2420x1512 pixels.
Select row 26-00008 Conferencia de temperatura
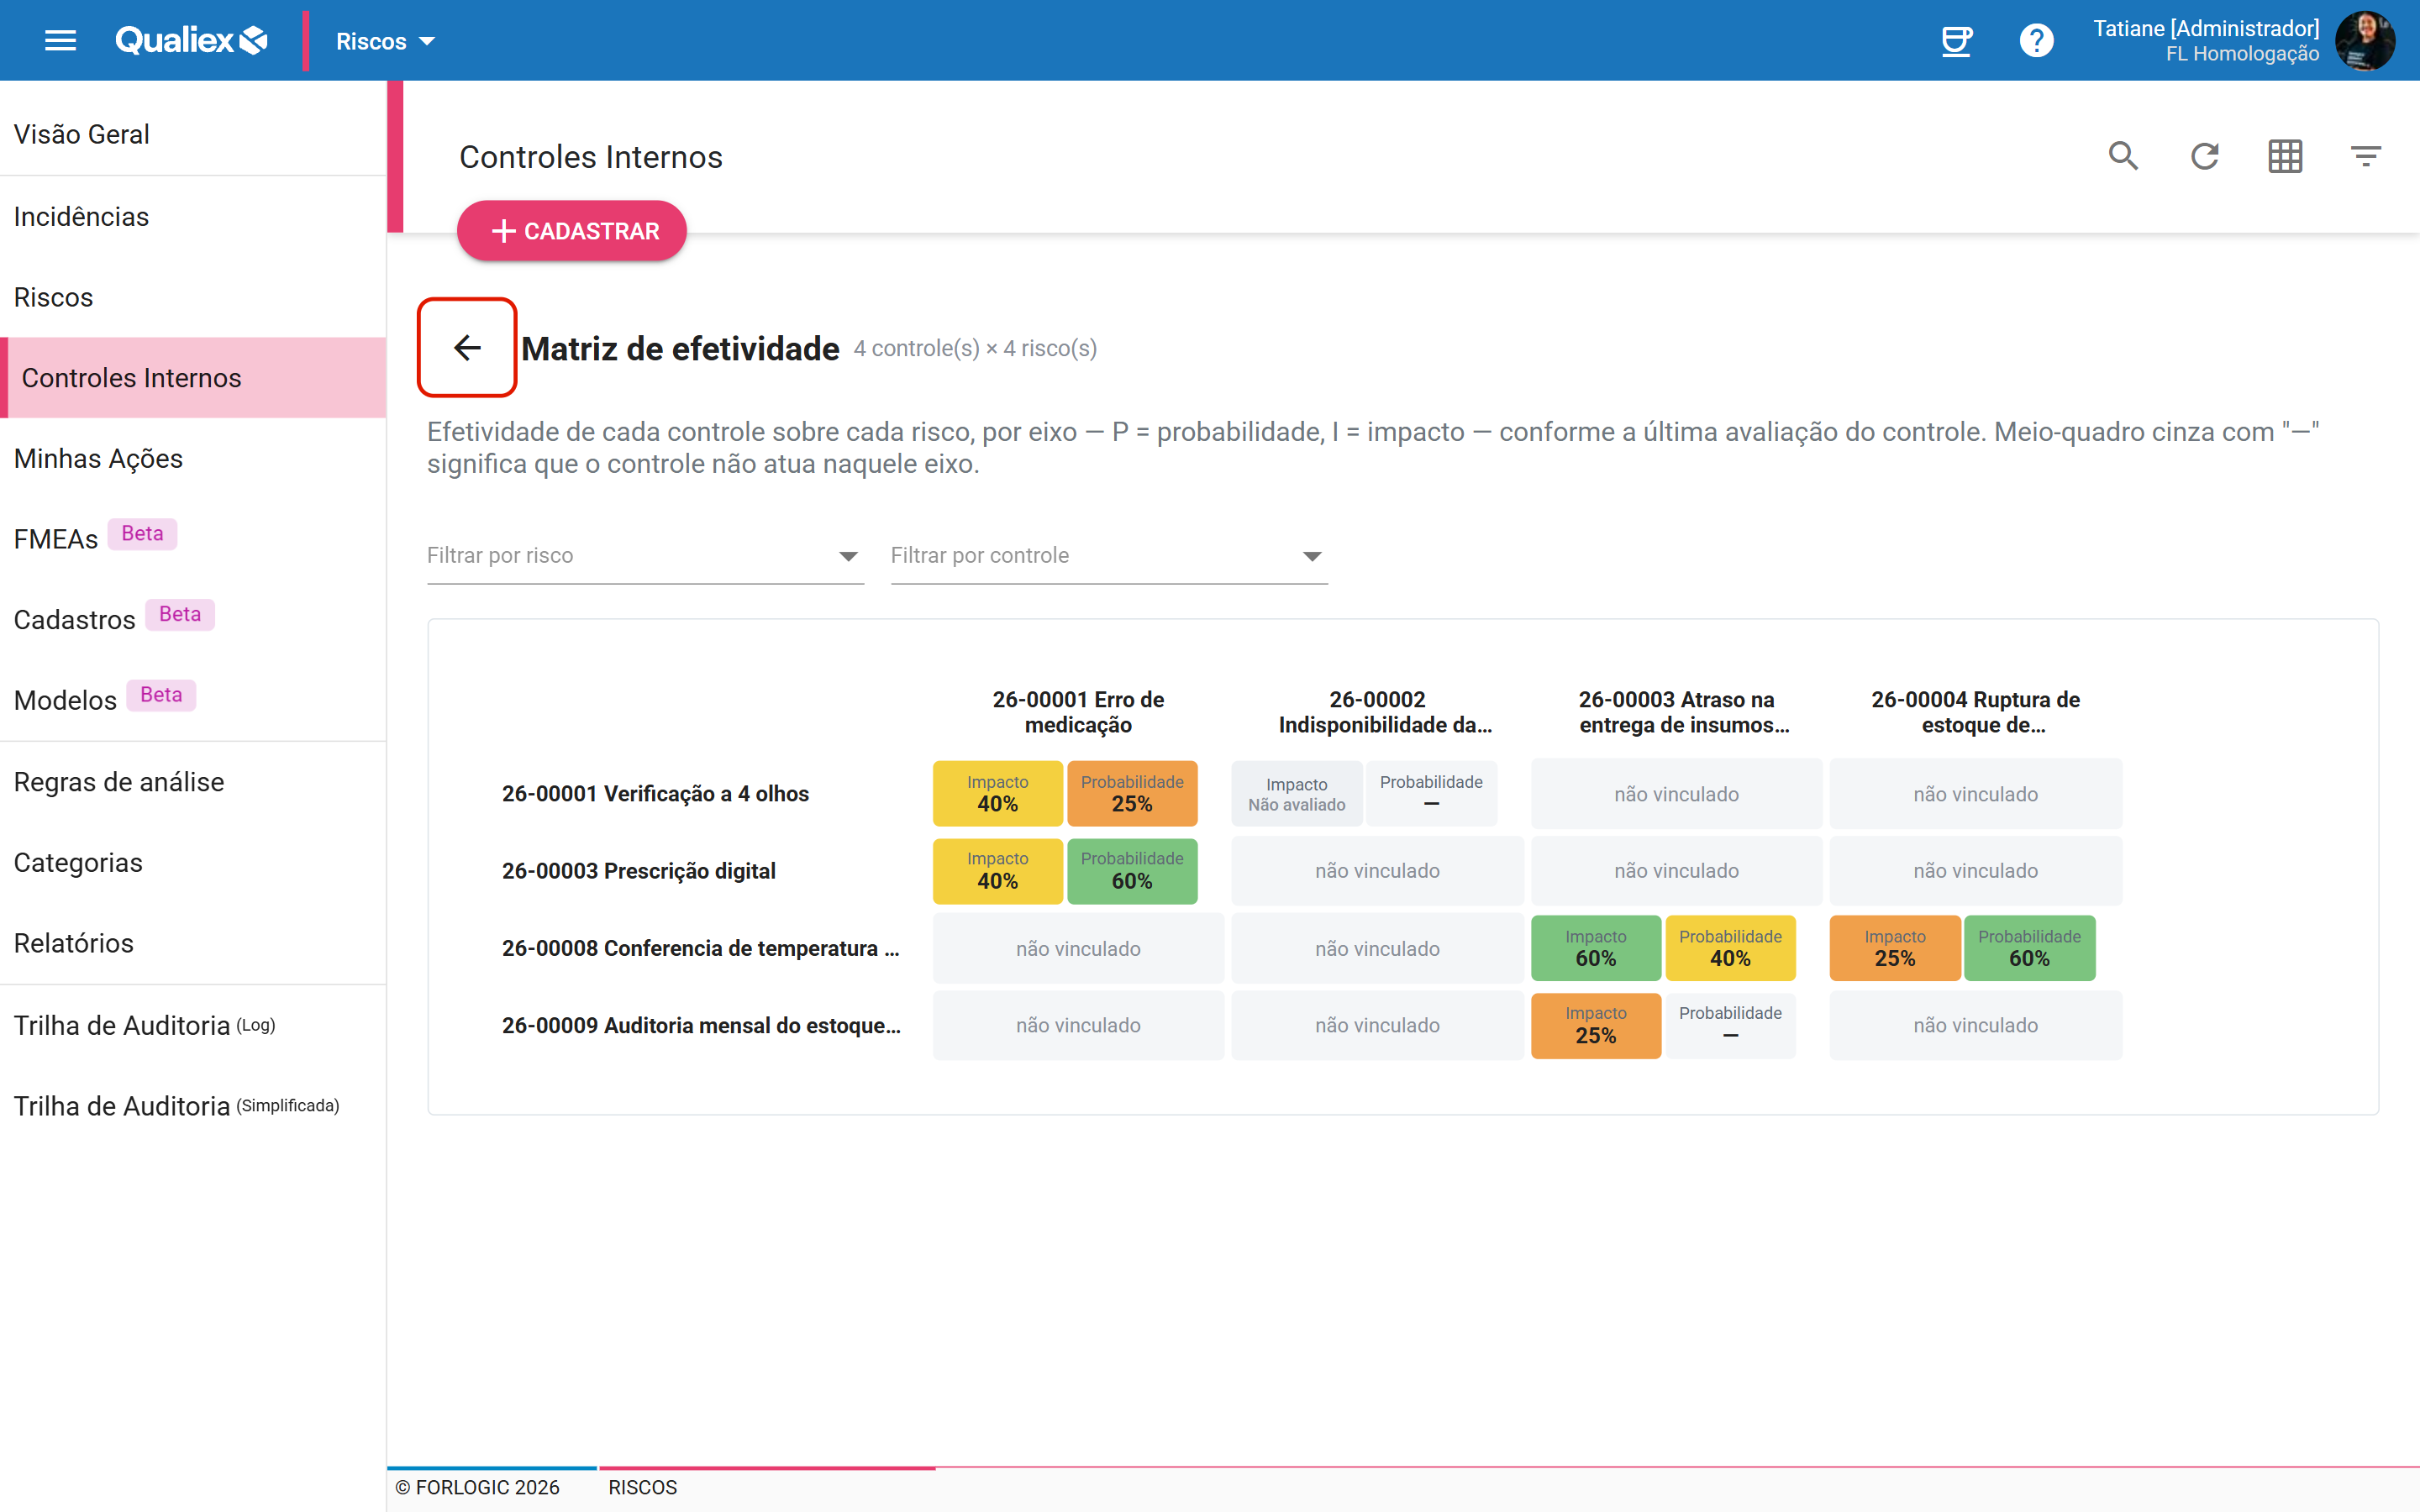700,948
